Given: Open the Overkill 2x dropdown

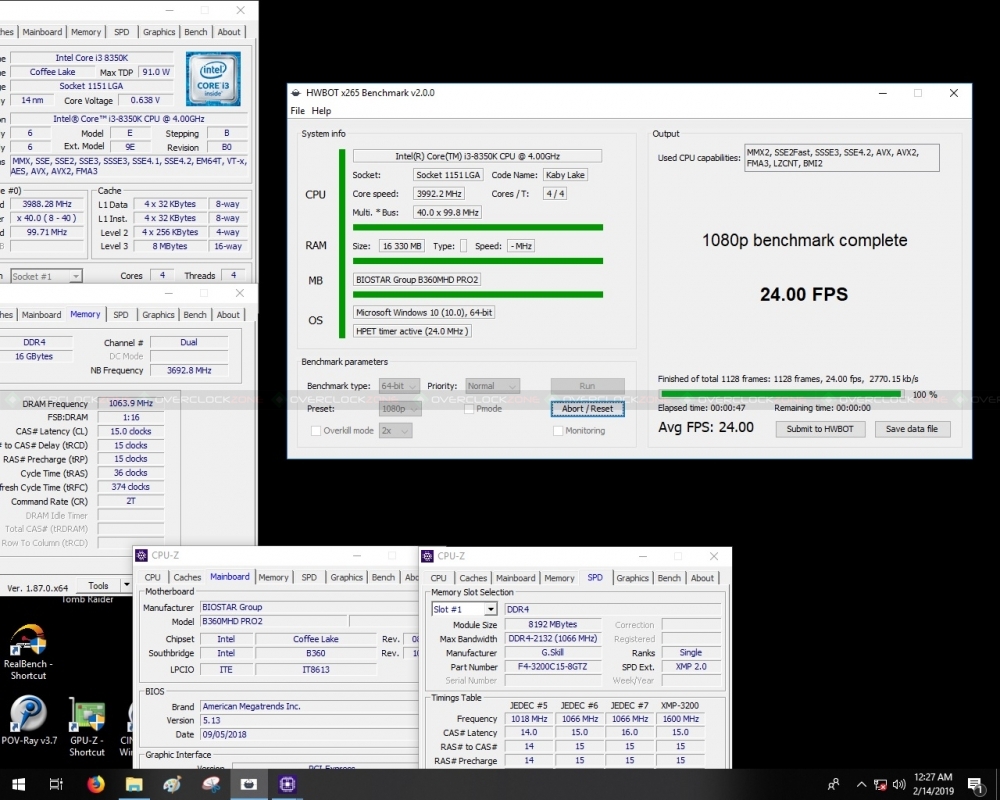Looking at the screenshot, I should pos(395,431).
